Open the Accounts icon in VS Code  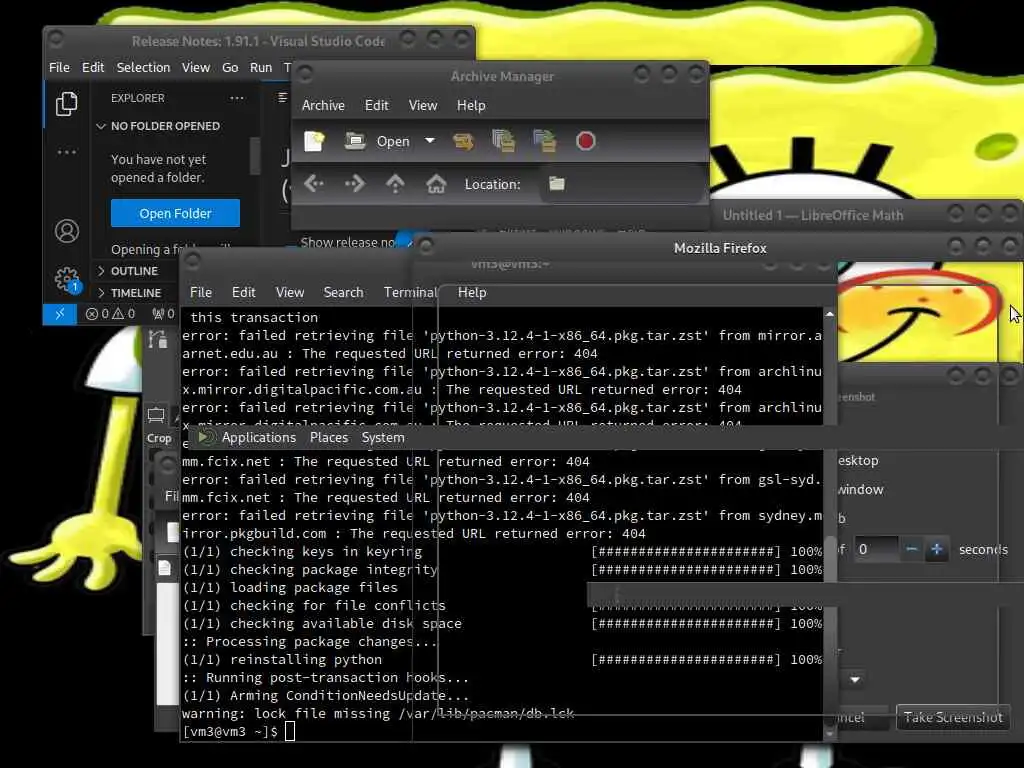pos(67,231)
